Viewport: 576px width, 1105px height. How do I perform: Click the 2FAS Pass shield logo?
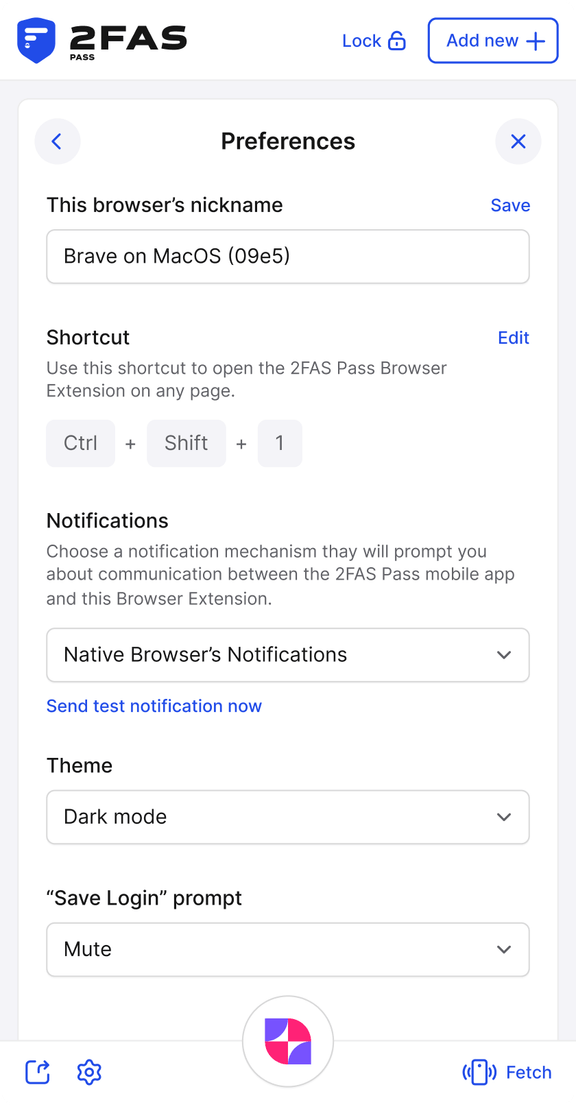(x=33, y=40)
